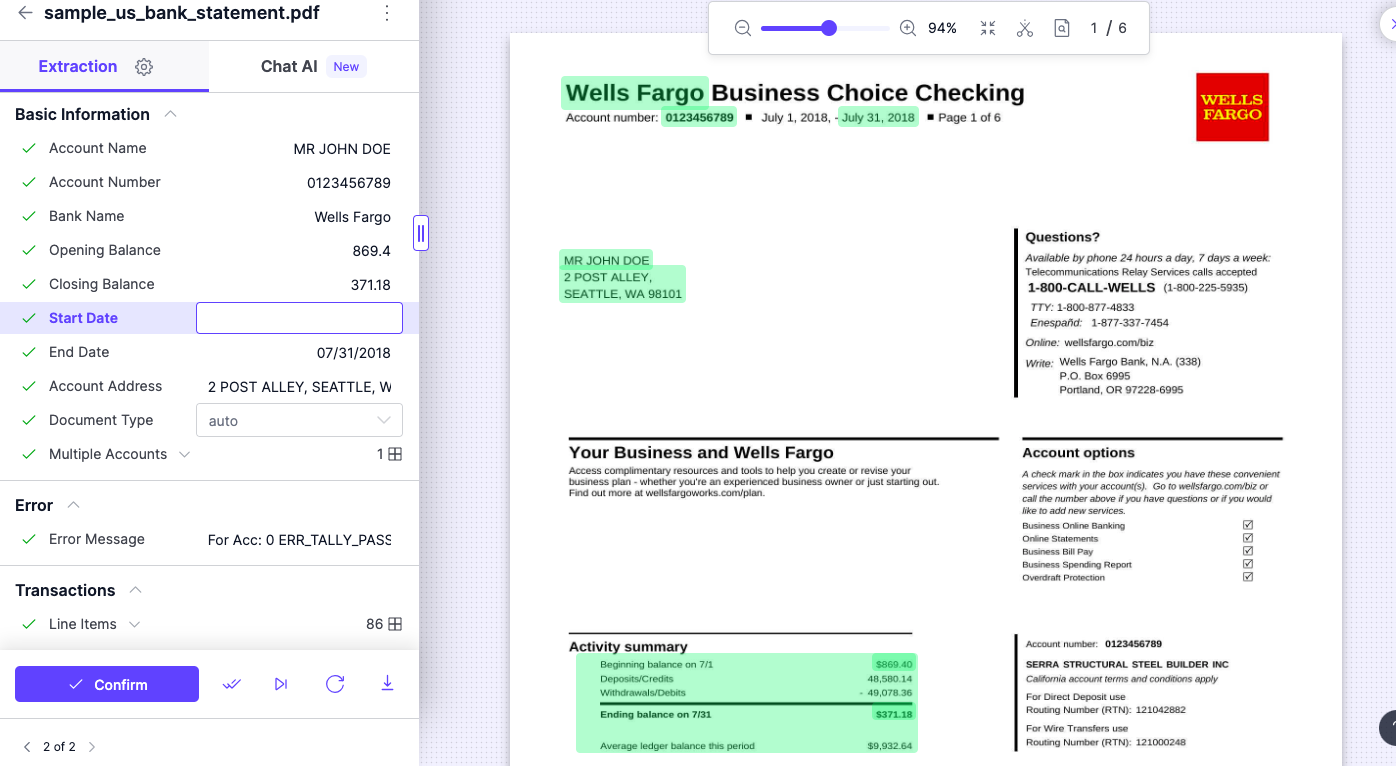Adjust the zoom level slider
Screen dimensions: 1396x766
coord(828,28)
